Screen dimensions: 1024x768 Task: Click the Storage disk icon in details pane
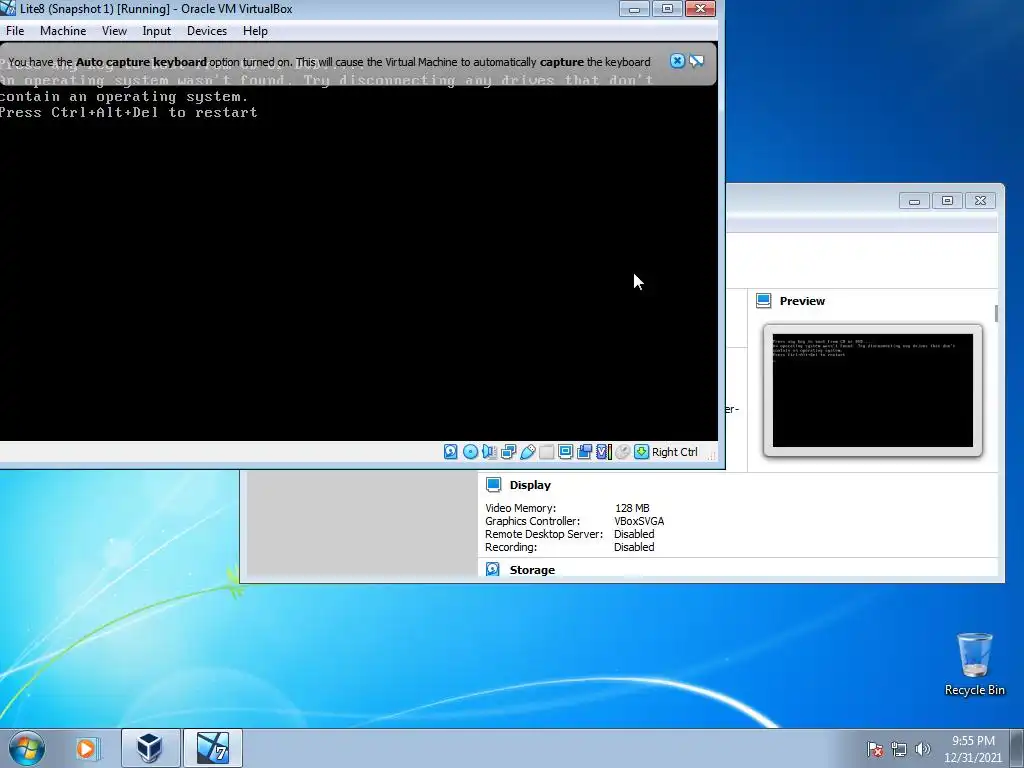(492, 569)
